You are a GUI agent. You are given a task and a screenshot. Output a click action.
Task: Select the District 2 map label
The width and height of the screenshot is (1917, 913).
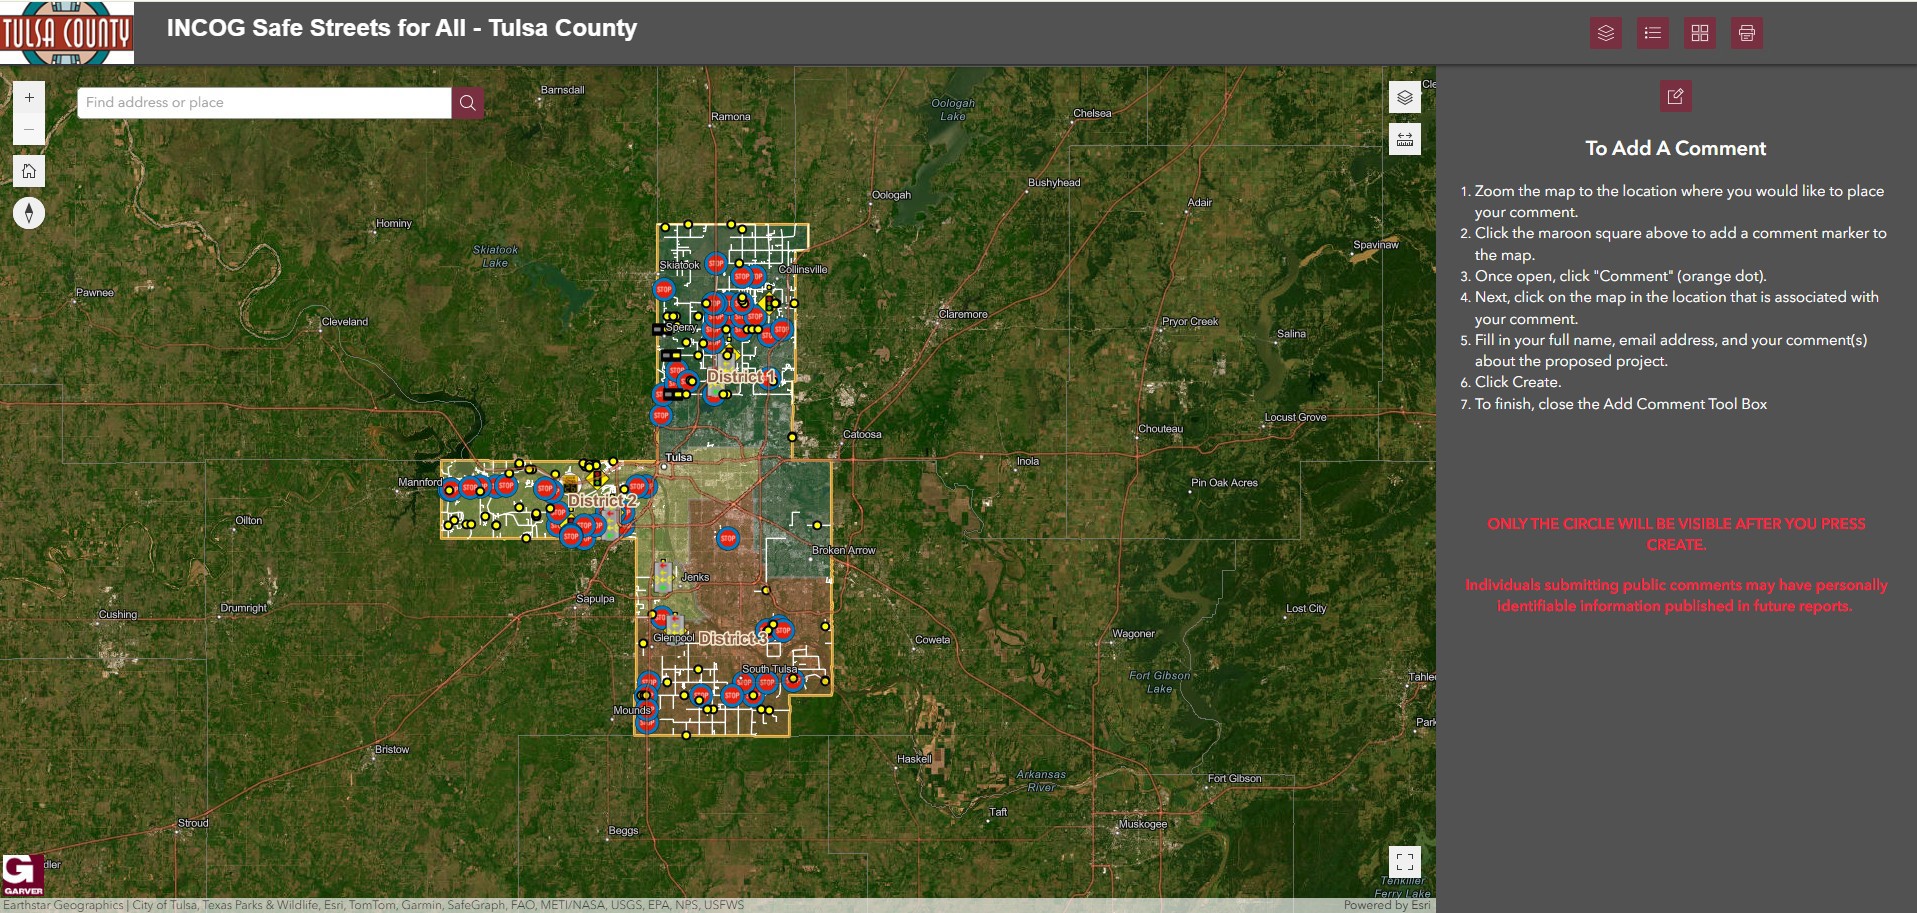pos(601,500)
